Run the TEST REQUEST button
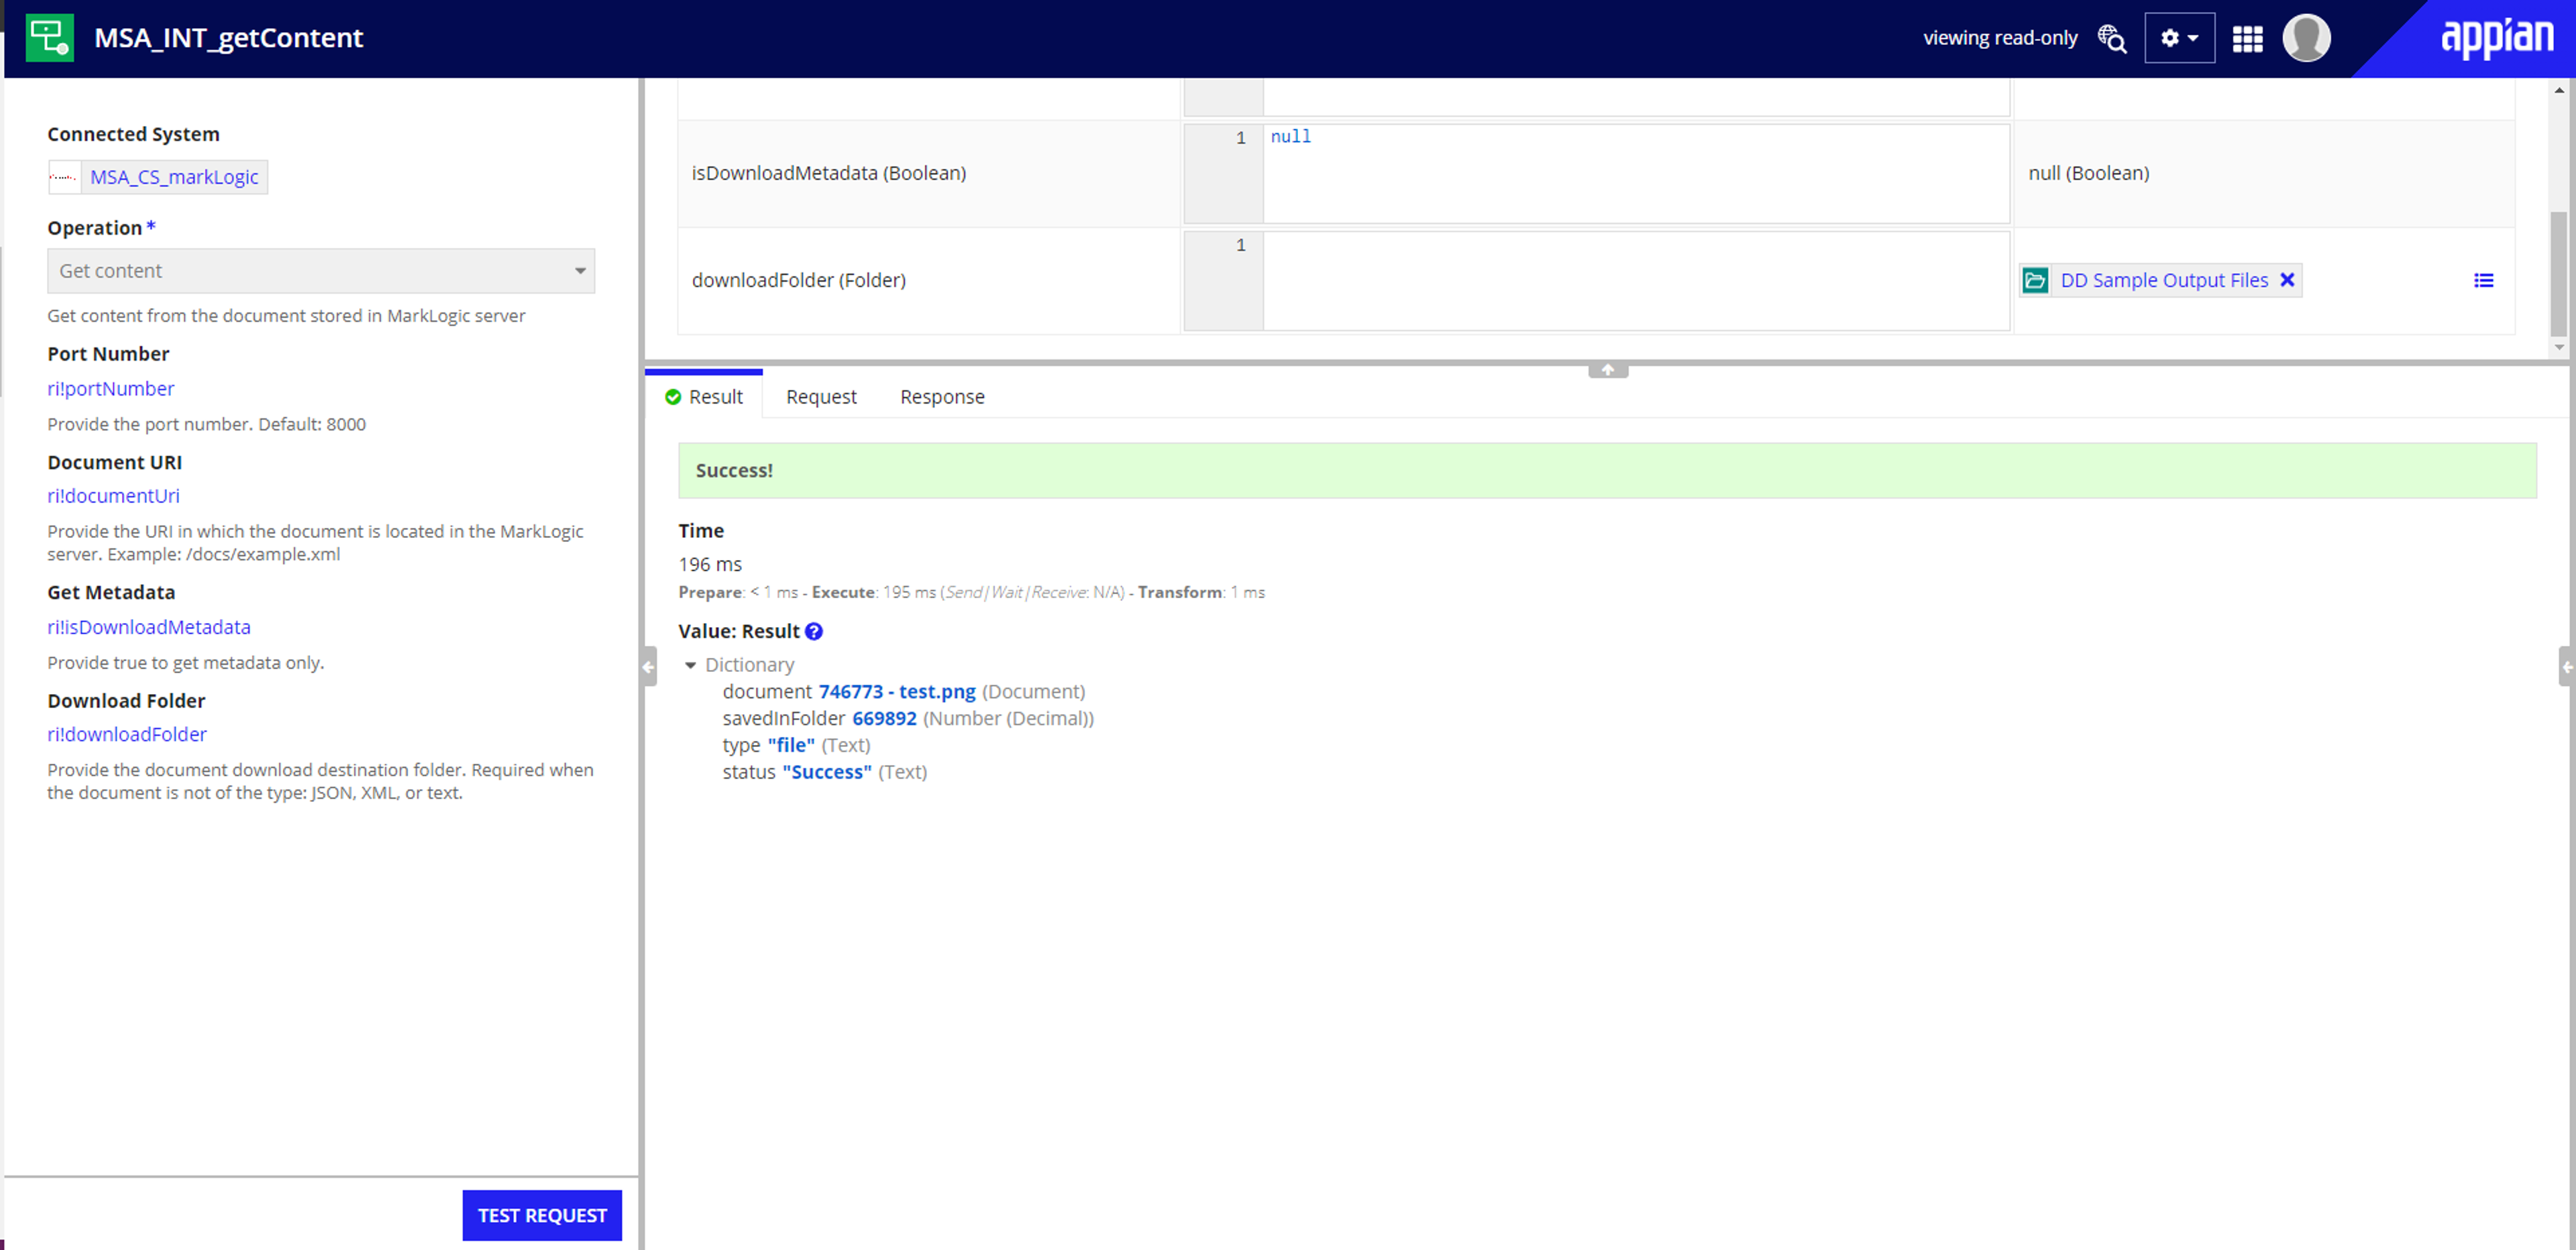This screenshot has height=1250, width=2576. tap(542, 1215)
